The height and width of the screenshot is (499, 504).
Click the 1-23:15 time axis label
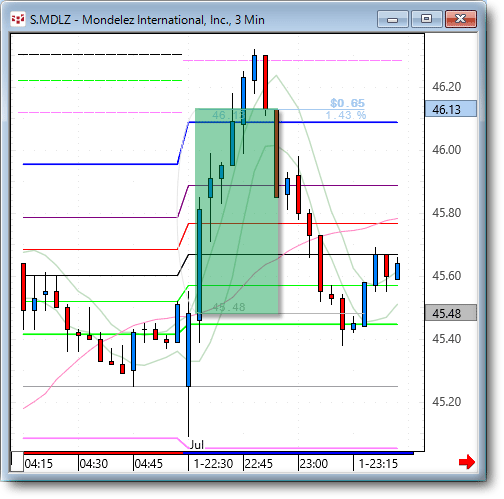pos(378,464)
